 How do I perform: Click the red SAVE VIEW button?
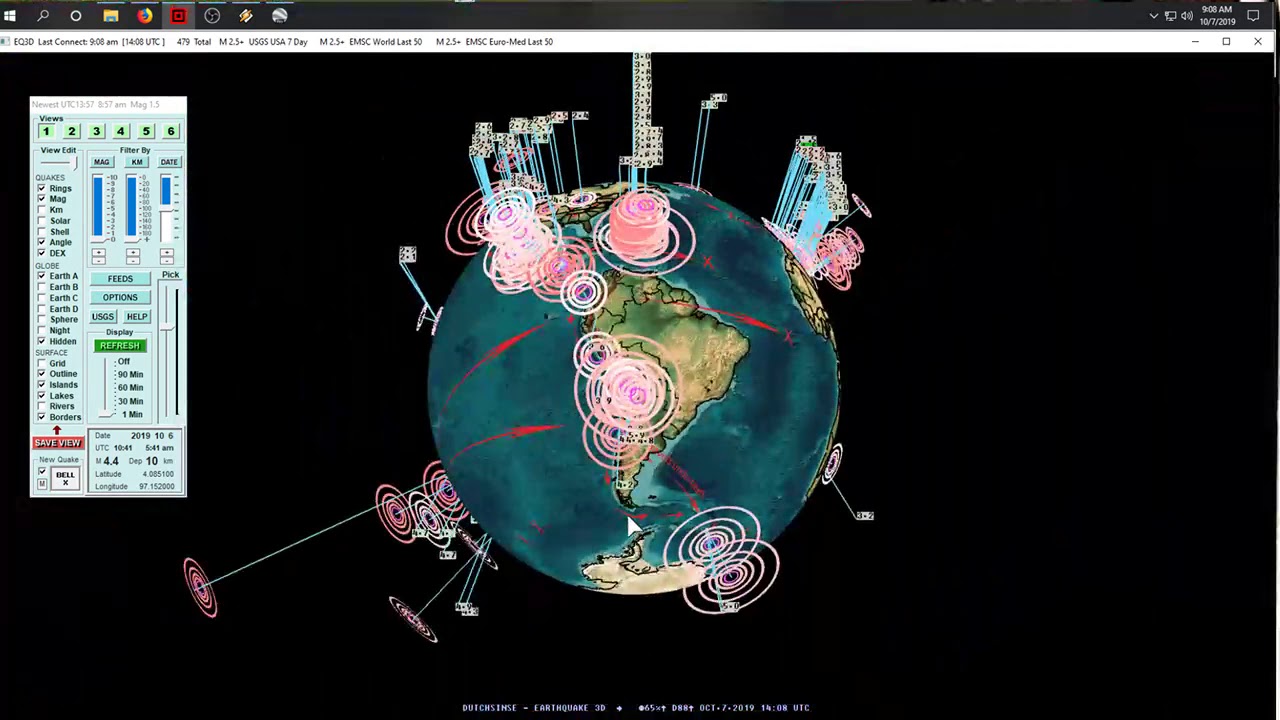point(57,443)
